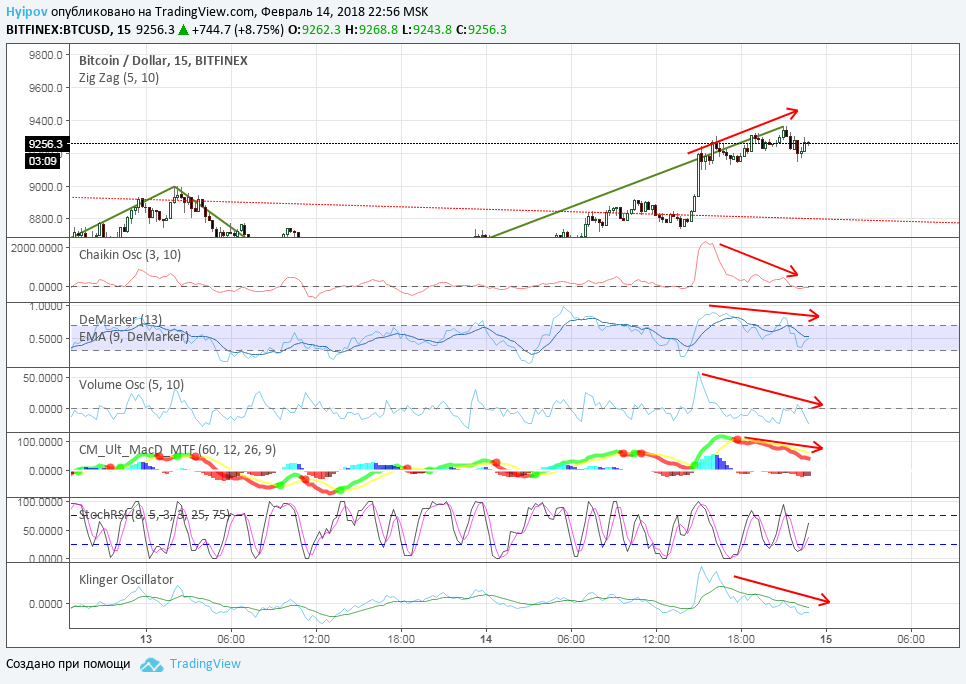Image resolution: width=966 pixels, height=684 pixels.
Task: Click the high price value H:9268.8
Action: (x=371, y=30)
